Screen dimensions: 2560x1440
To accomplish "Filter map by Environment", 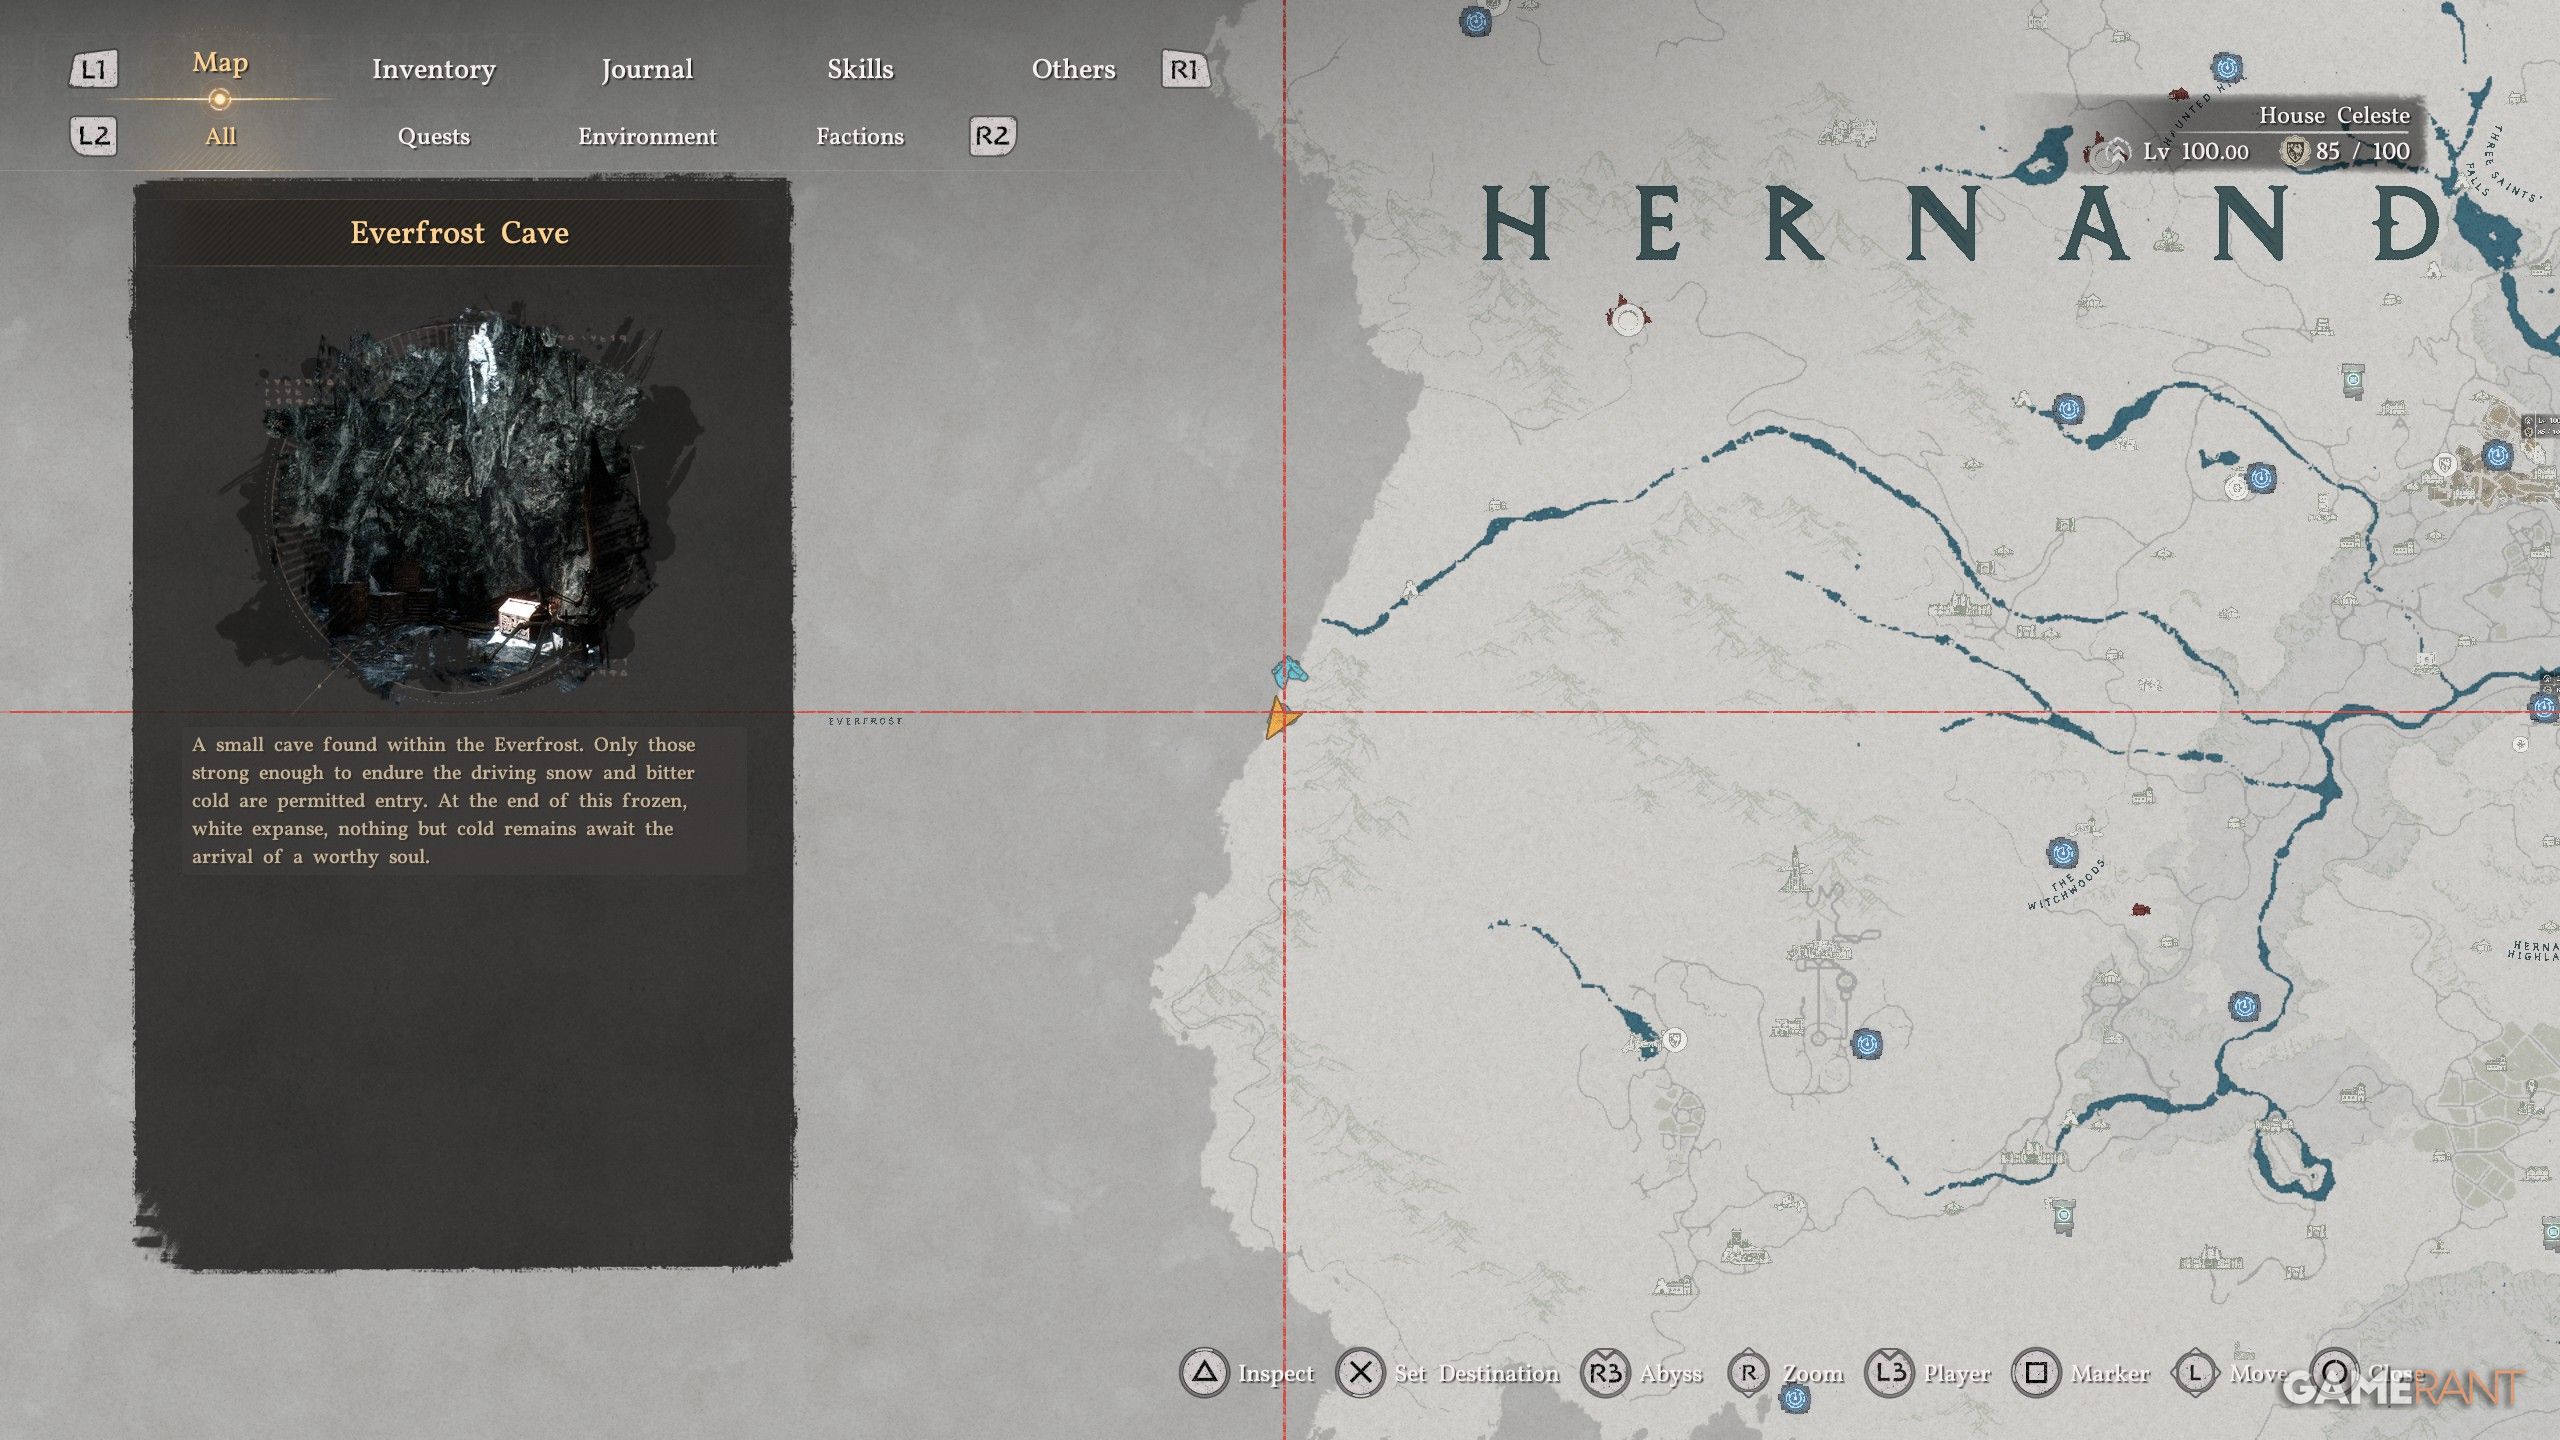I will tap(647, 136).
